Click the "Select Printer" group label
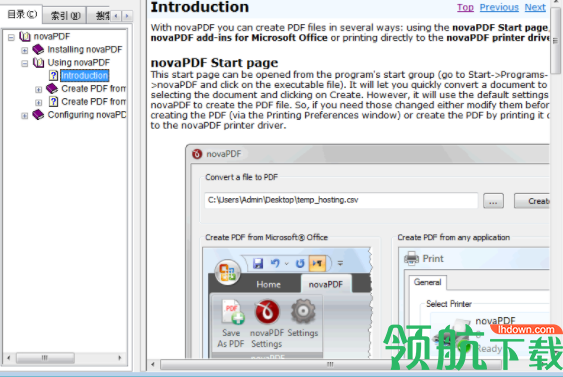The width and height of the screenshot is (563, 377). click(x=449, y=304)
